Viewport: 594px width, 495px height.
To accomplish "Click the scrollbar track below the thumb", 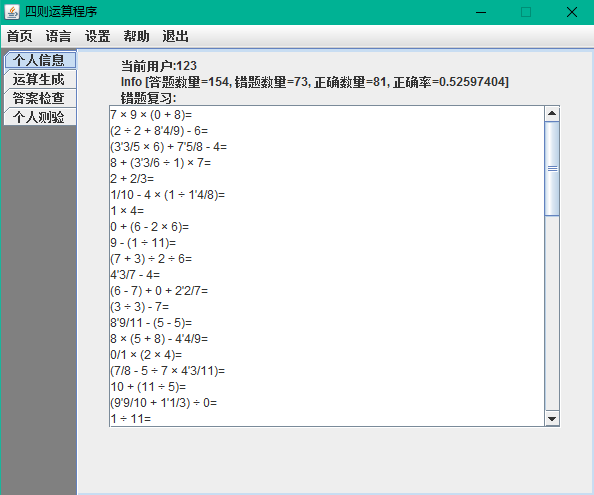I will tap(552, 314).
